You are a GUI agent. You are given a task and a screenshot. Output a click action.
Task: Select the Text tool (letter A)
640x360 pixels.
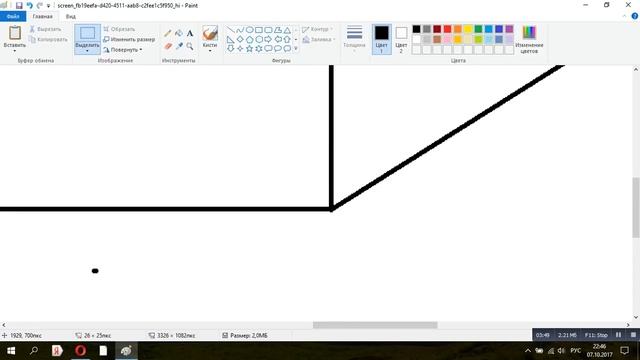190,33
